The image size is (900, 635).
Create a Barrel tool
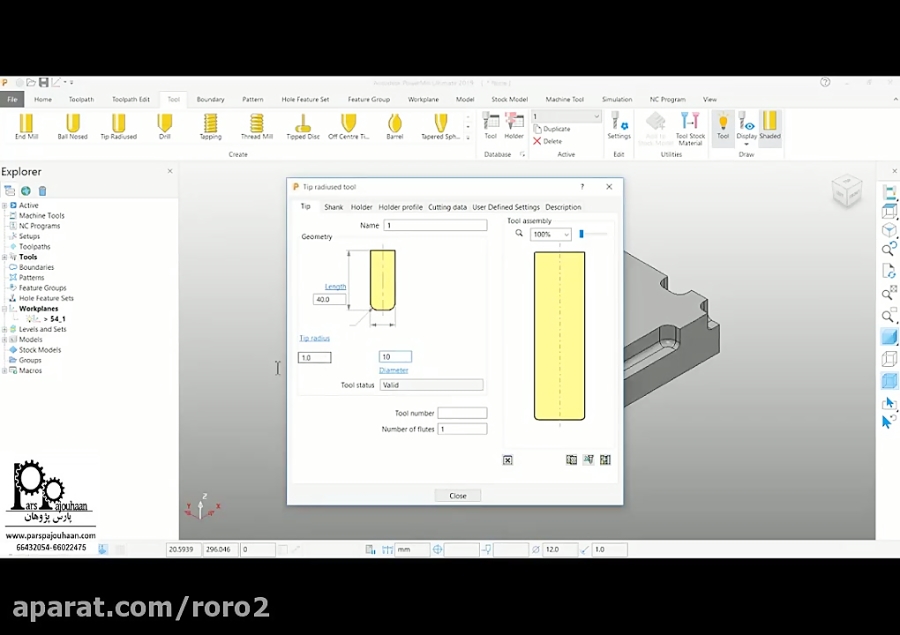pos(394,125)
